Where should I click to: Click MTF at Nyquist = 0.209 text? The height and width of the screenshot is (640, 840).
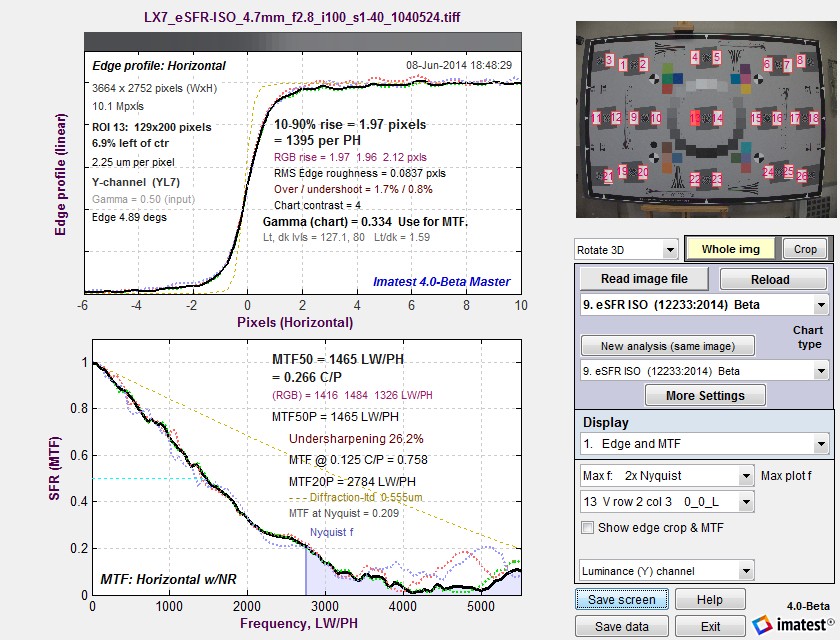click(344, 513)
